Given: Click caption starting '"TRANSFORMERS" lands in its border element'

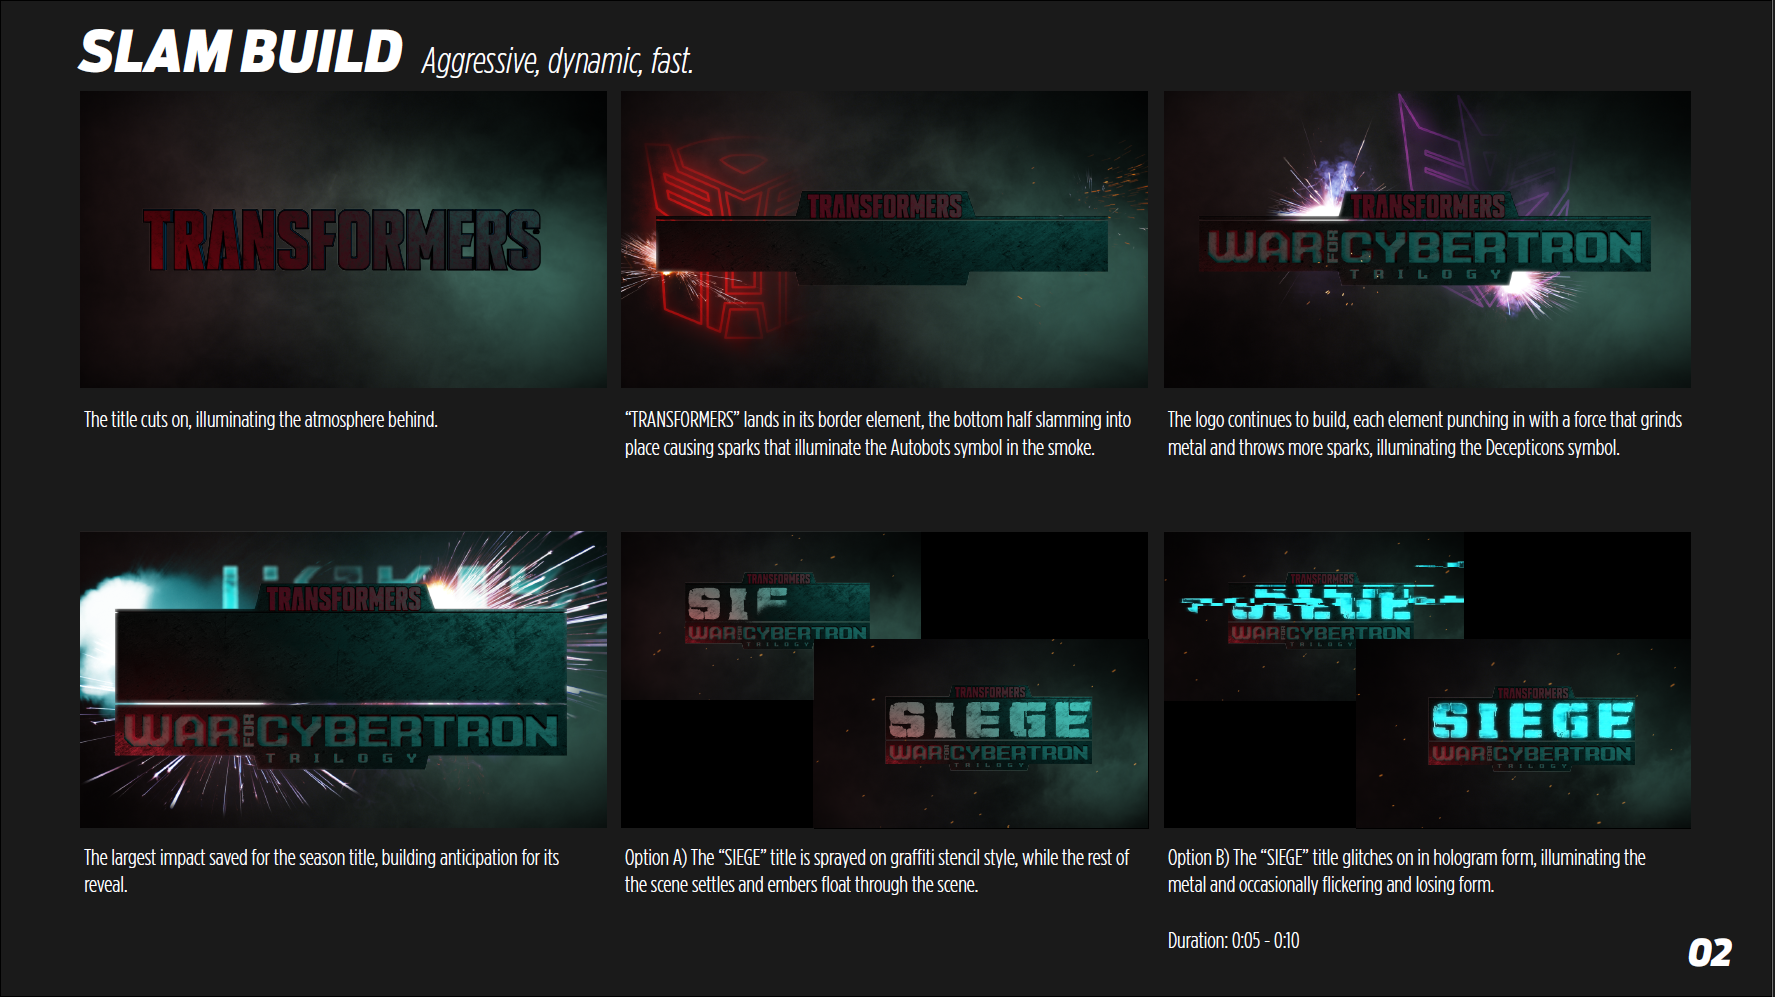Looking at the screenshot, I should tap(878, 434).
